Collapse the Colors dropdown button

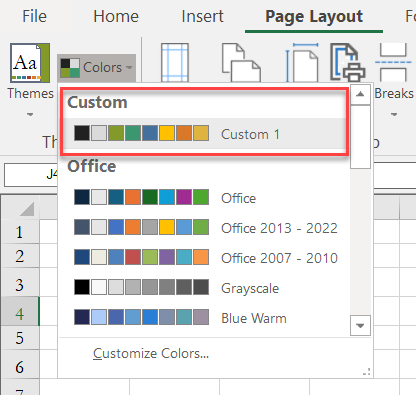point(96,68)
